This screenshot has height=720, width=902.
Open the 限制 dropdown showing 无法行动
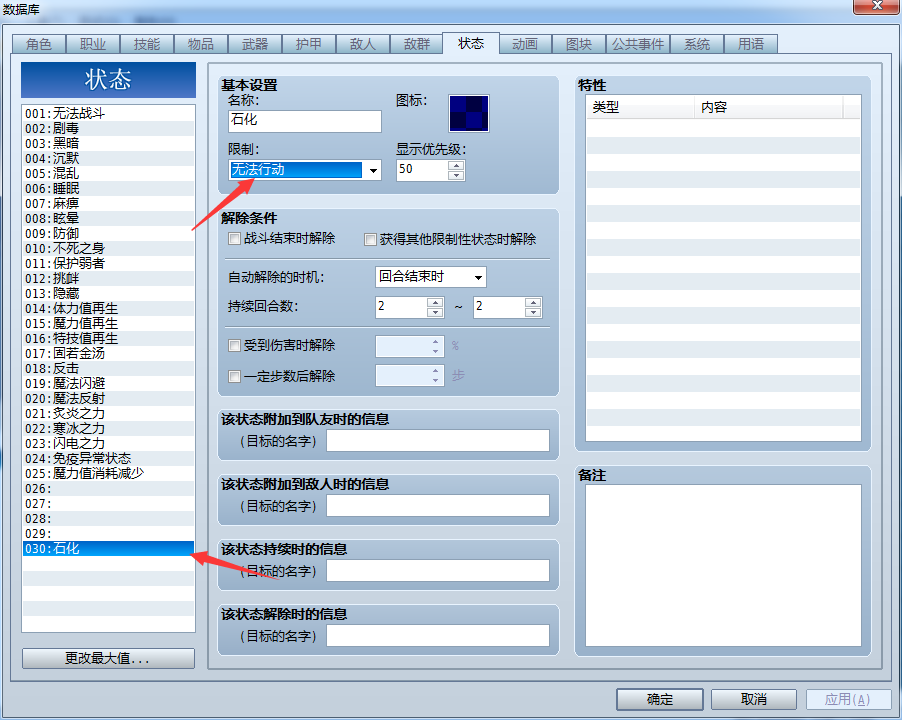305,170
